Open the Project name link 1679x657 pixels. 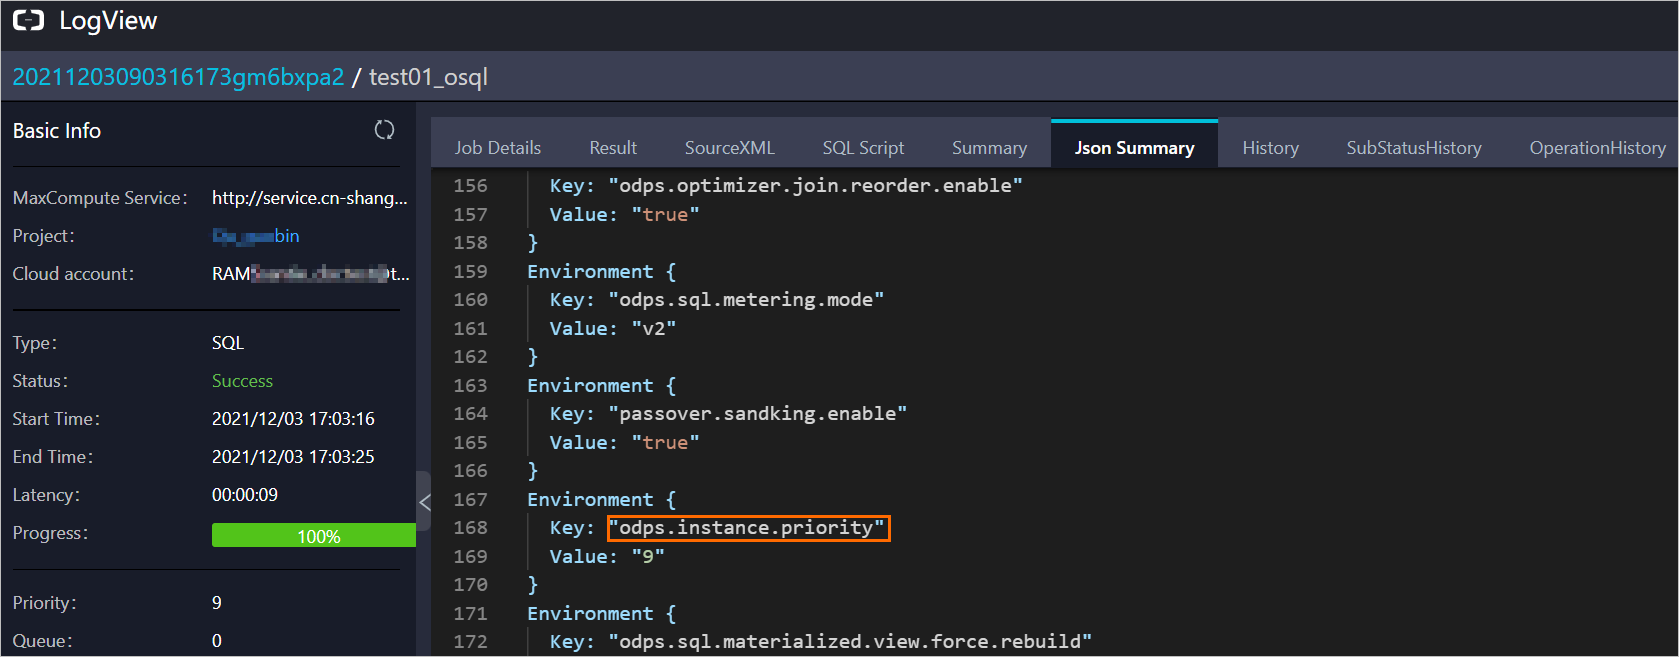pyautogui.click(x=256, y=236)
